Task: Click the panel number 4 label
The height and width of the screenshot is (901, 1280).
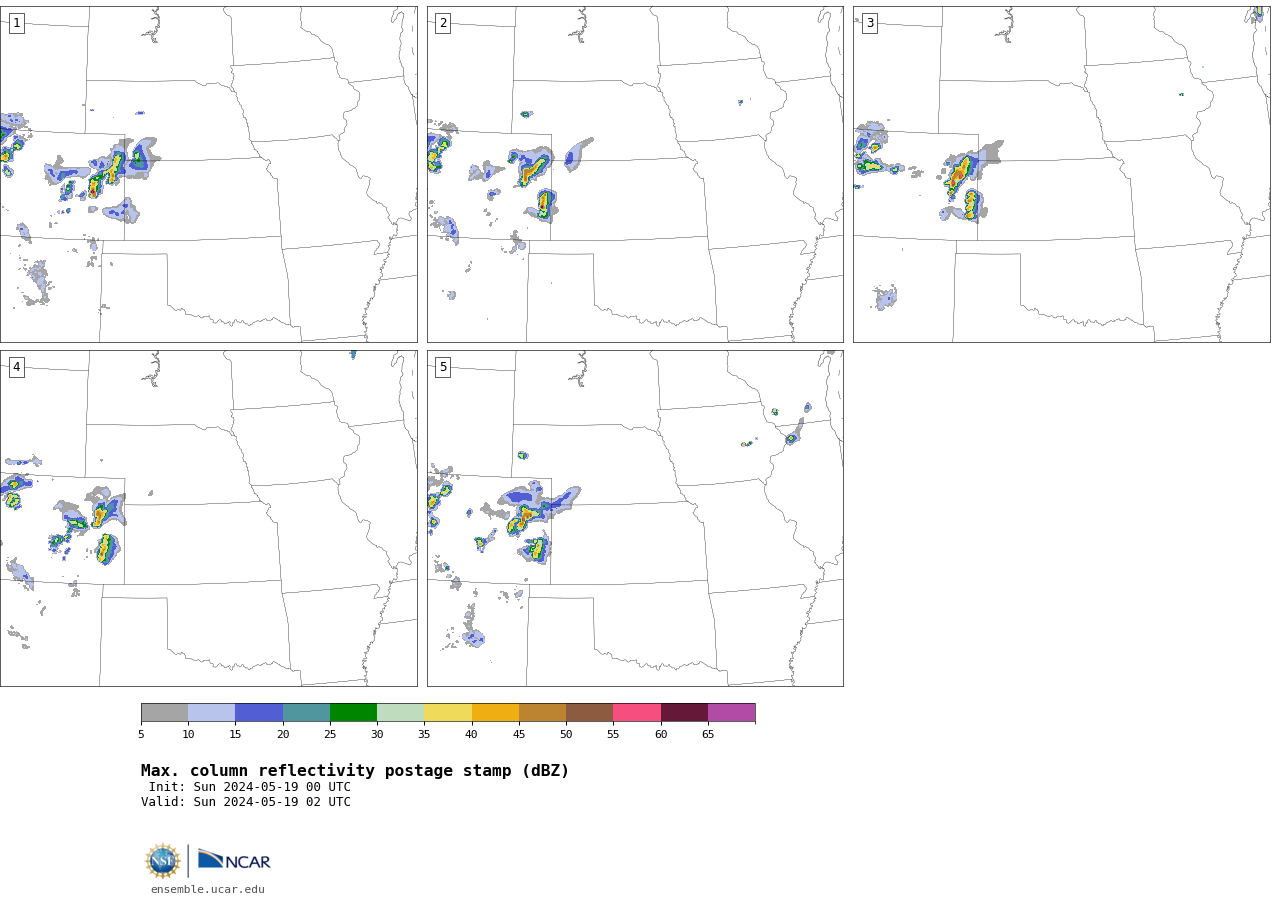Action: (x=16, y=367)
